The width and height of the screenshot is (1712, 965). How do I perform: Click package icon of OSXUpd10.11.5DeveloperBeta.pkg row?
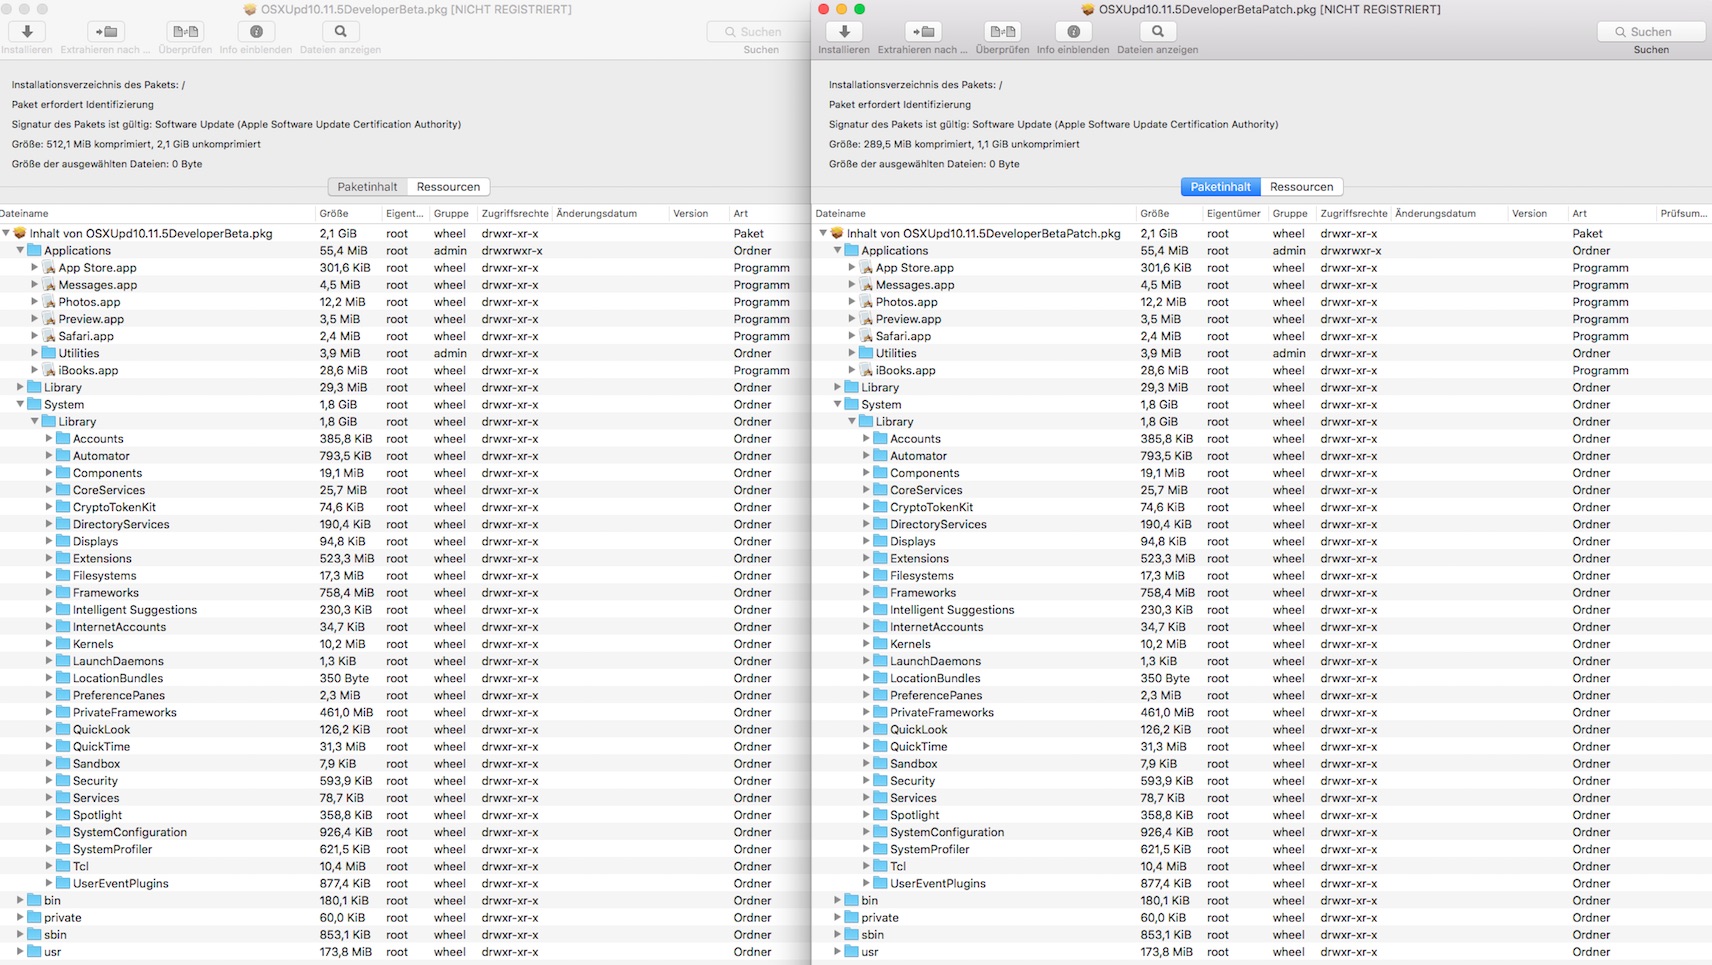(19, 233)
